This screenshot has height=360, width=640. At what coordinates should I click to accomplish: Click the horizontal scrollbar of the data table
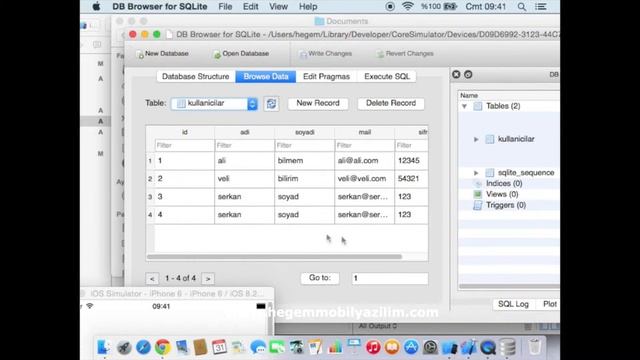[x=274, y=257]
